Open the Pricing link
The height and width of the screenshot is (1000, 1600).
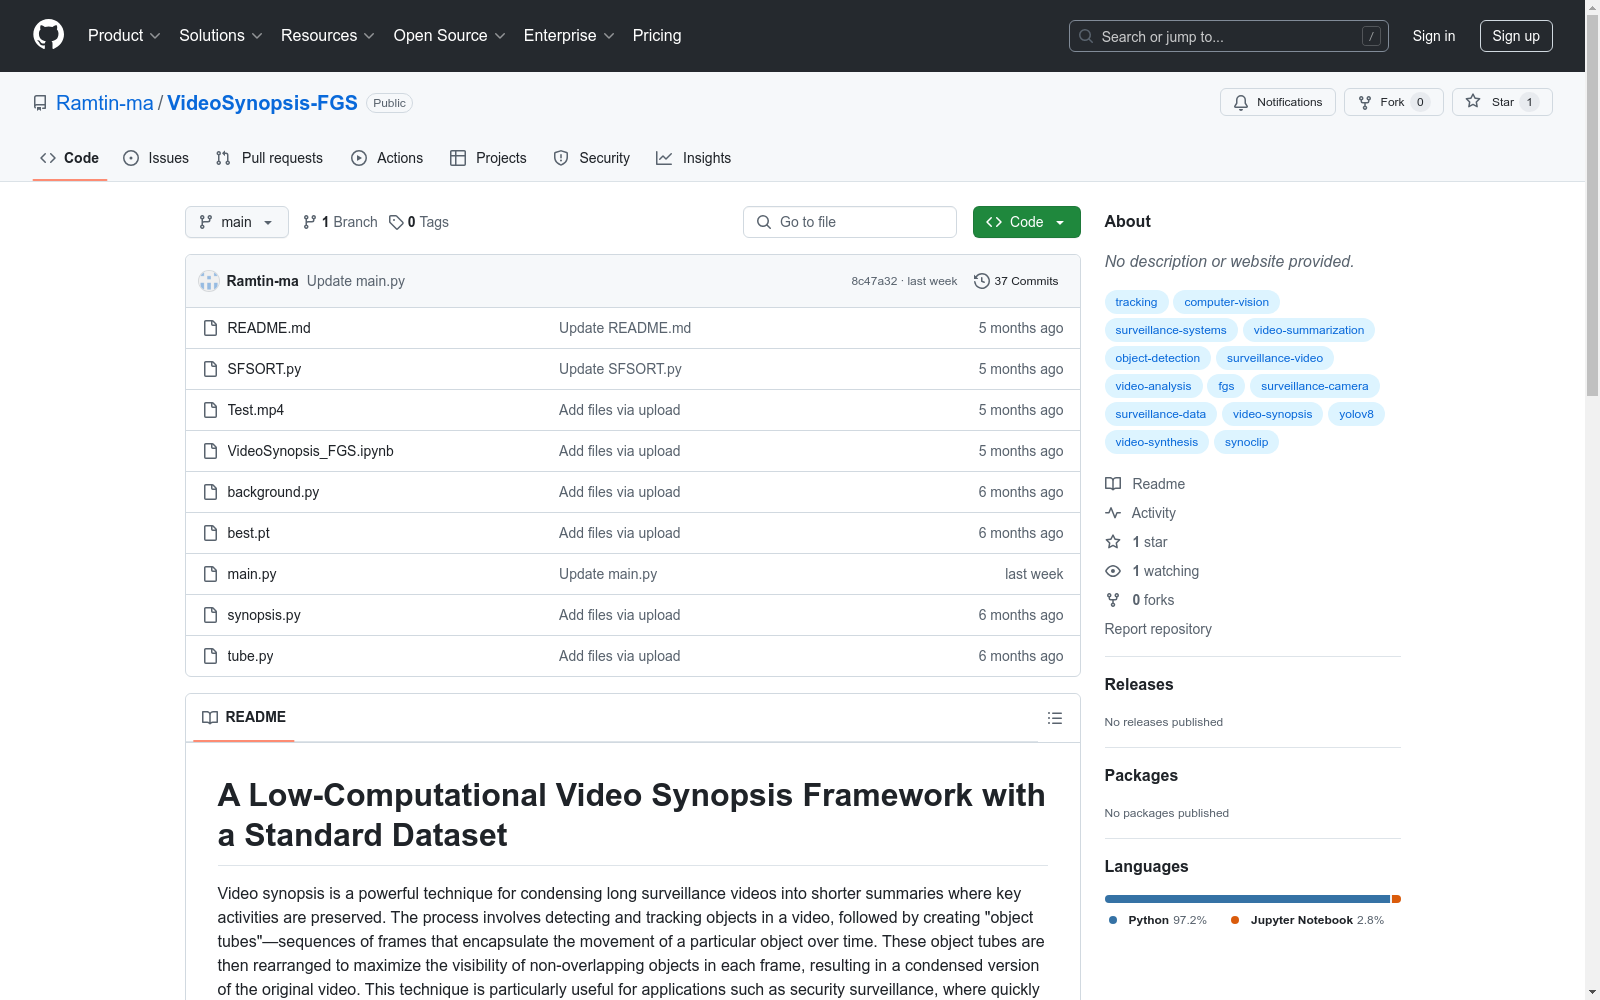coord(657,36)
